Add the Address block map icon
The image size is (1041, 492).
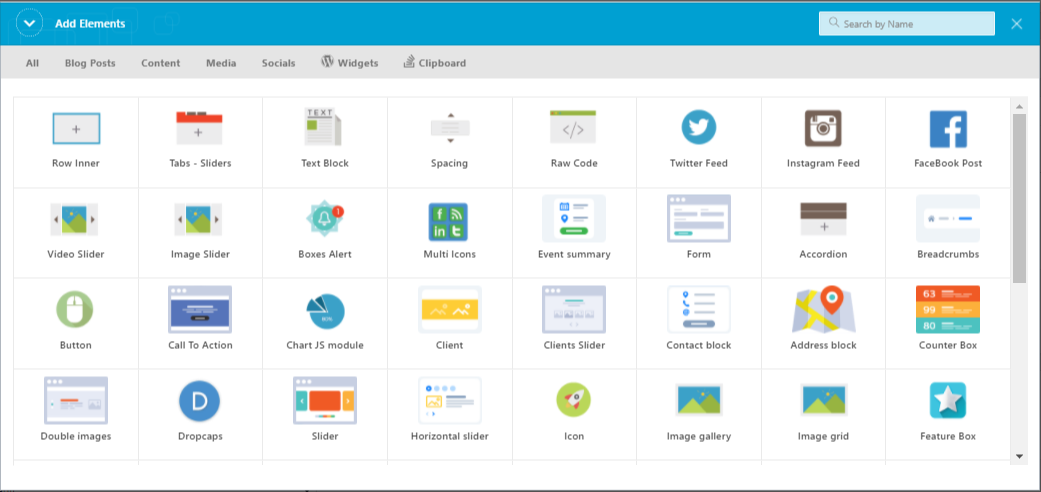click(823, 310)
